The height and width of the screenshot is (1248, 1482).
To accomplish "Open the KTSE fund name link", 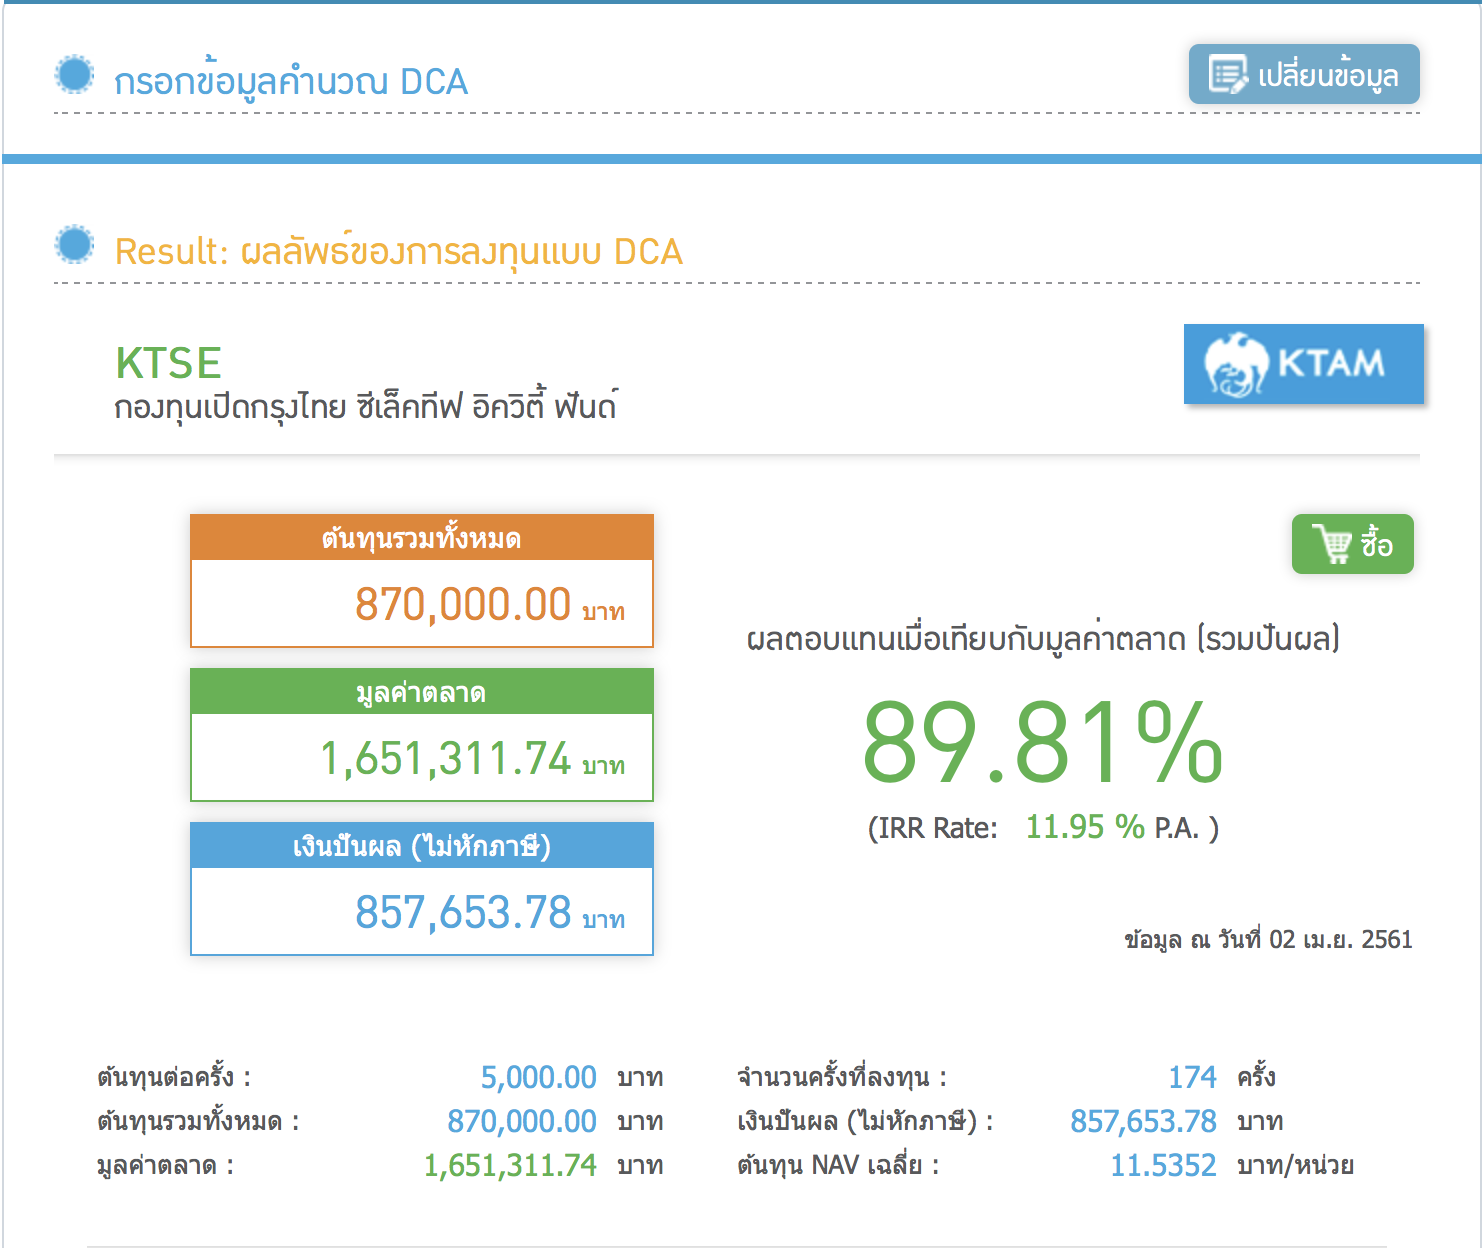I will pos(168,363).
